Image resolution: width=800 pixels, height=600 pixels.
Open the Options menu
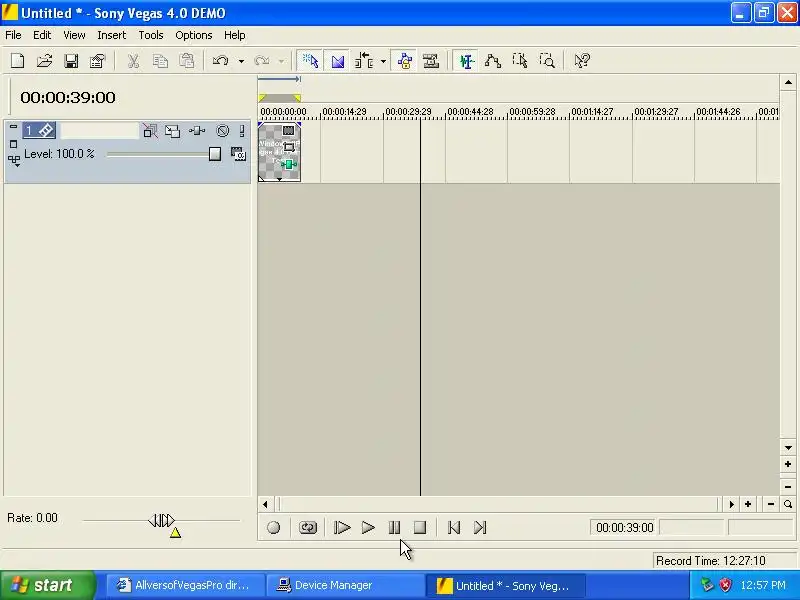coord(193,35)
